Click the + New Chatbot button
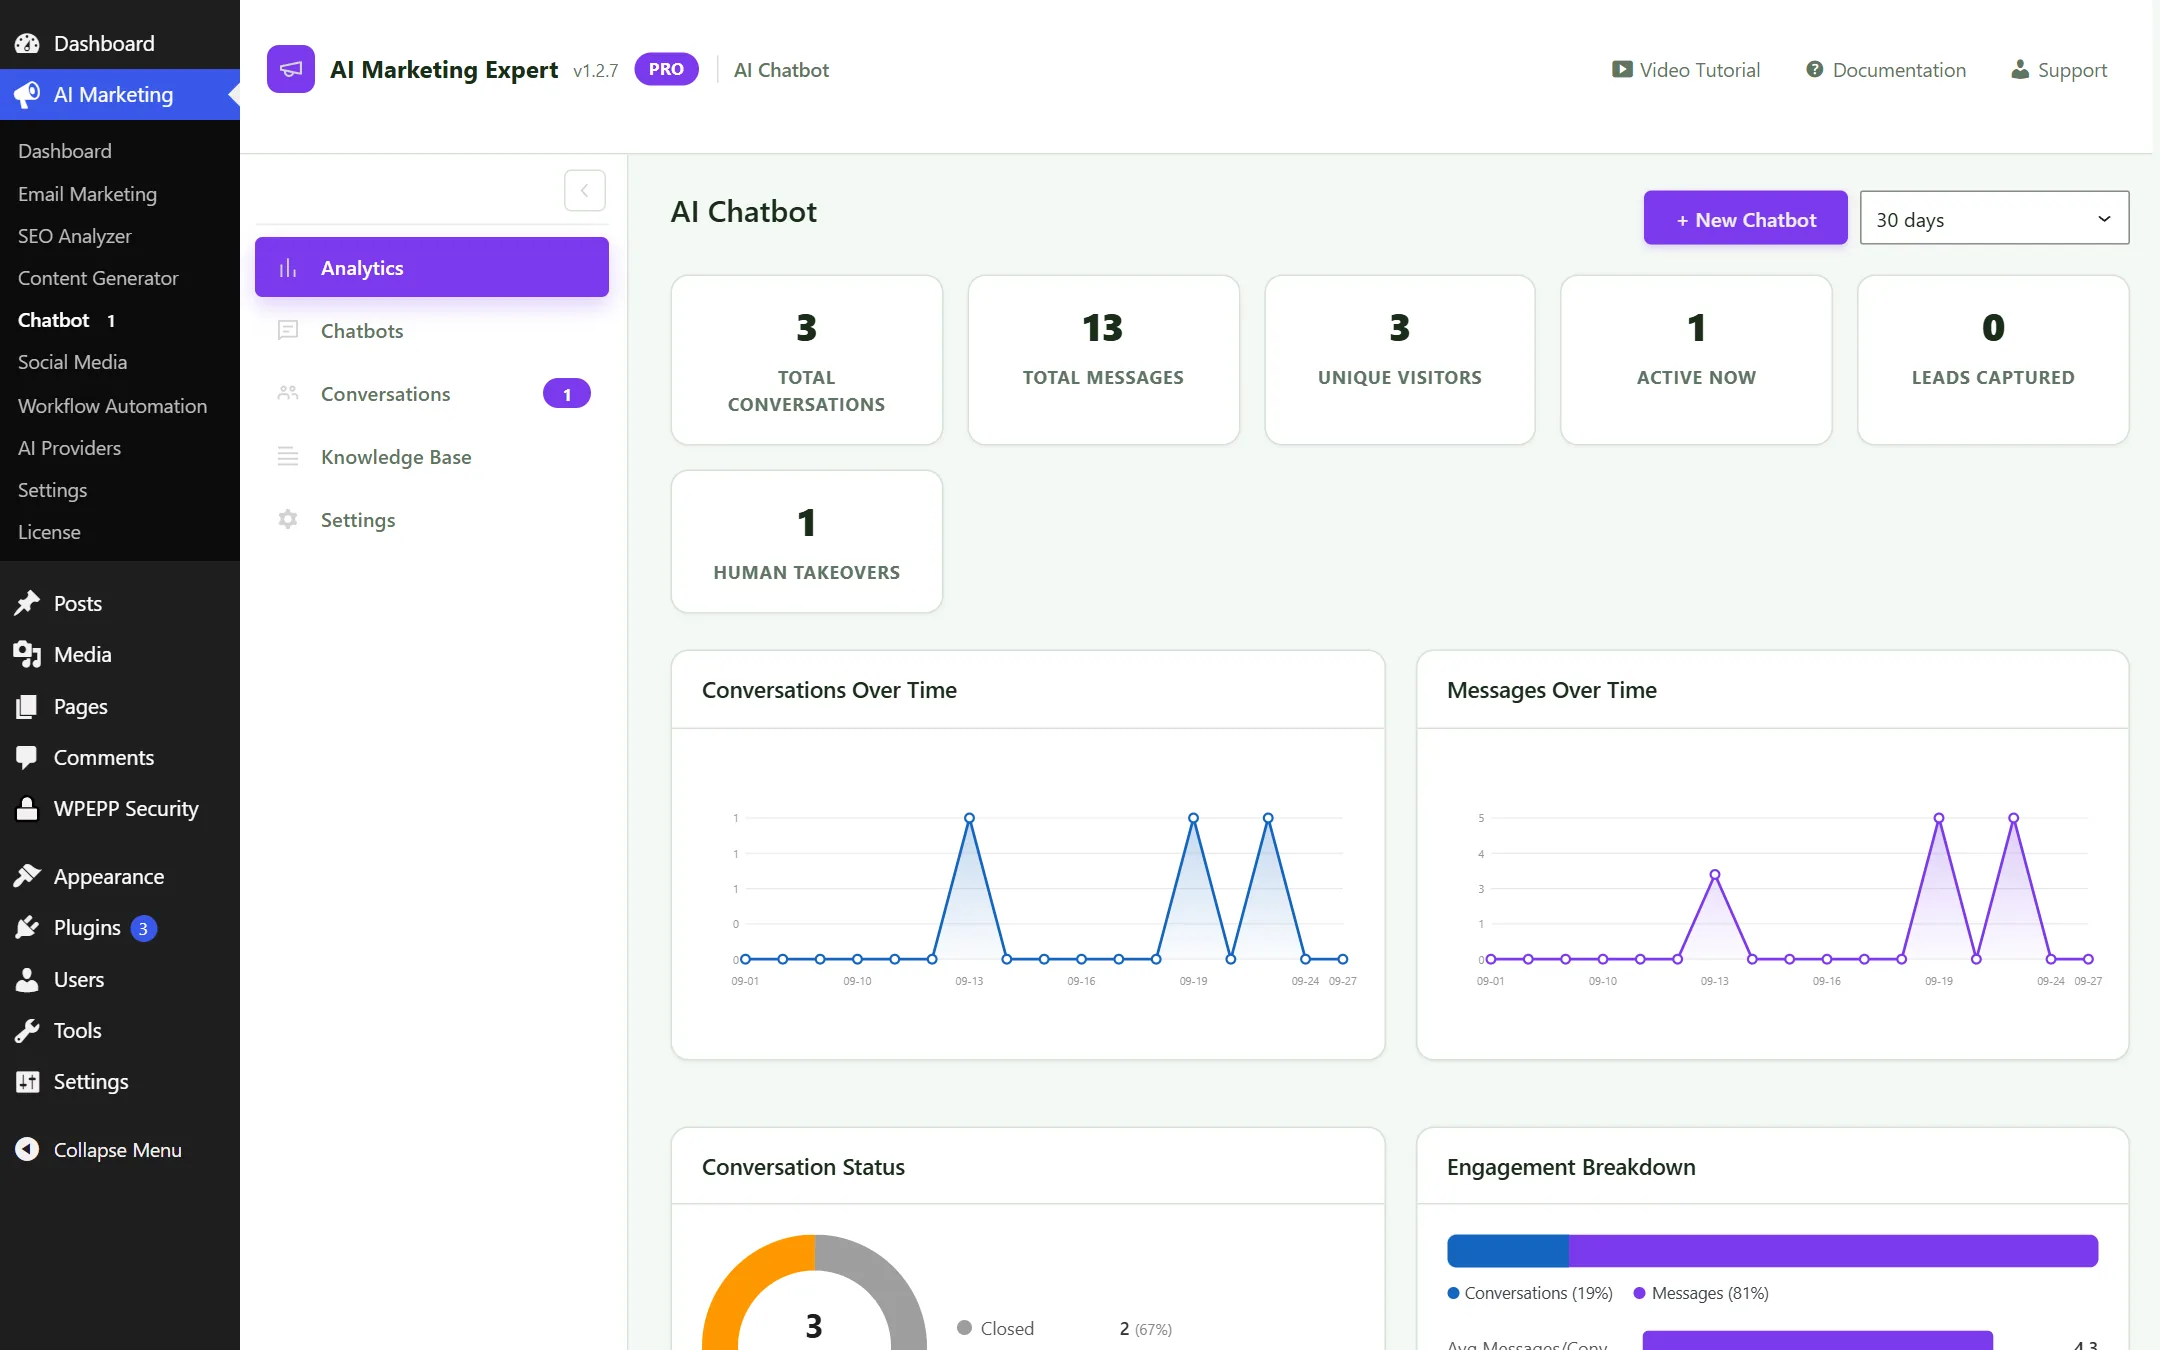 pos(1745,218)
